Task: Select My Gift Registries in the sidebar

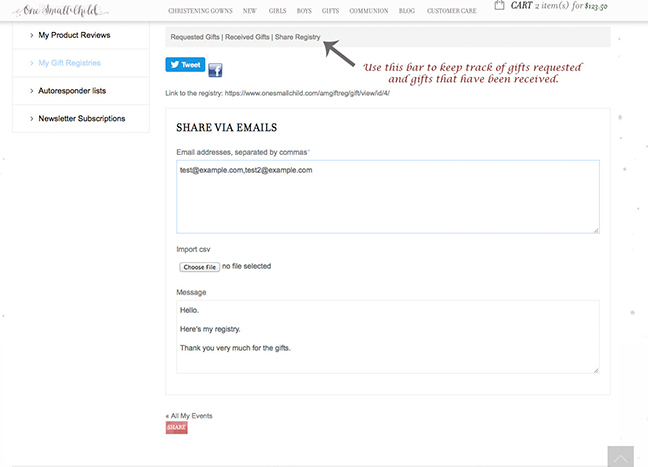Action: [69, 63]
